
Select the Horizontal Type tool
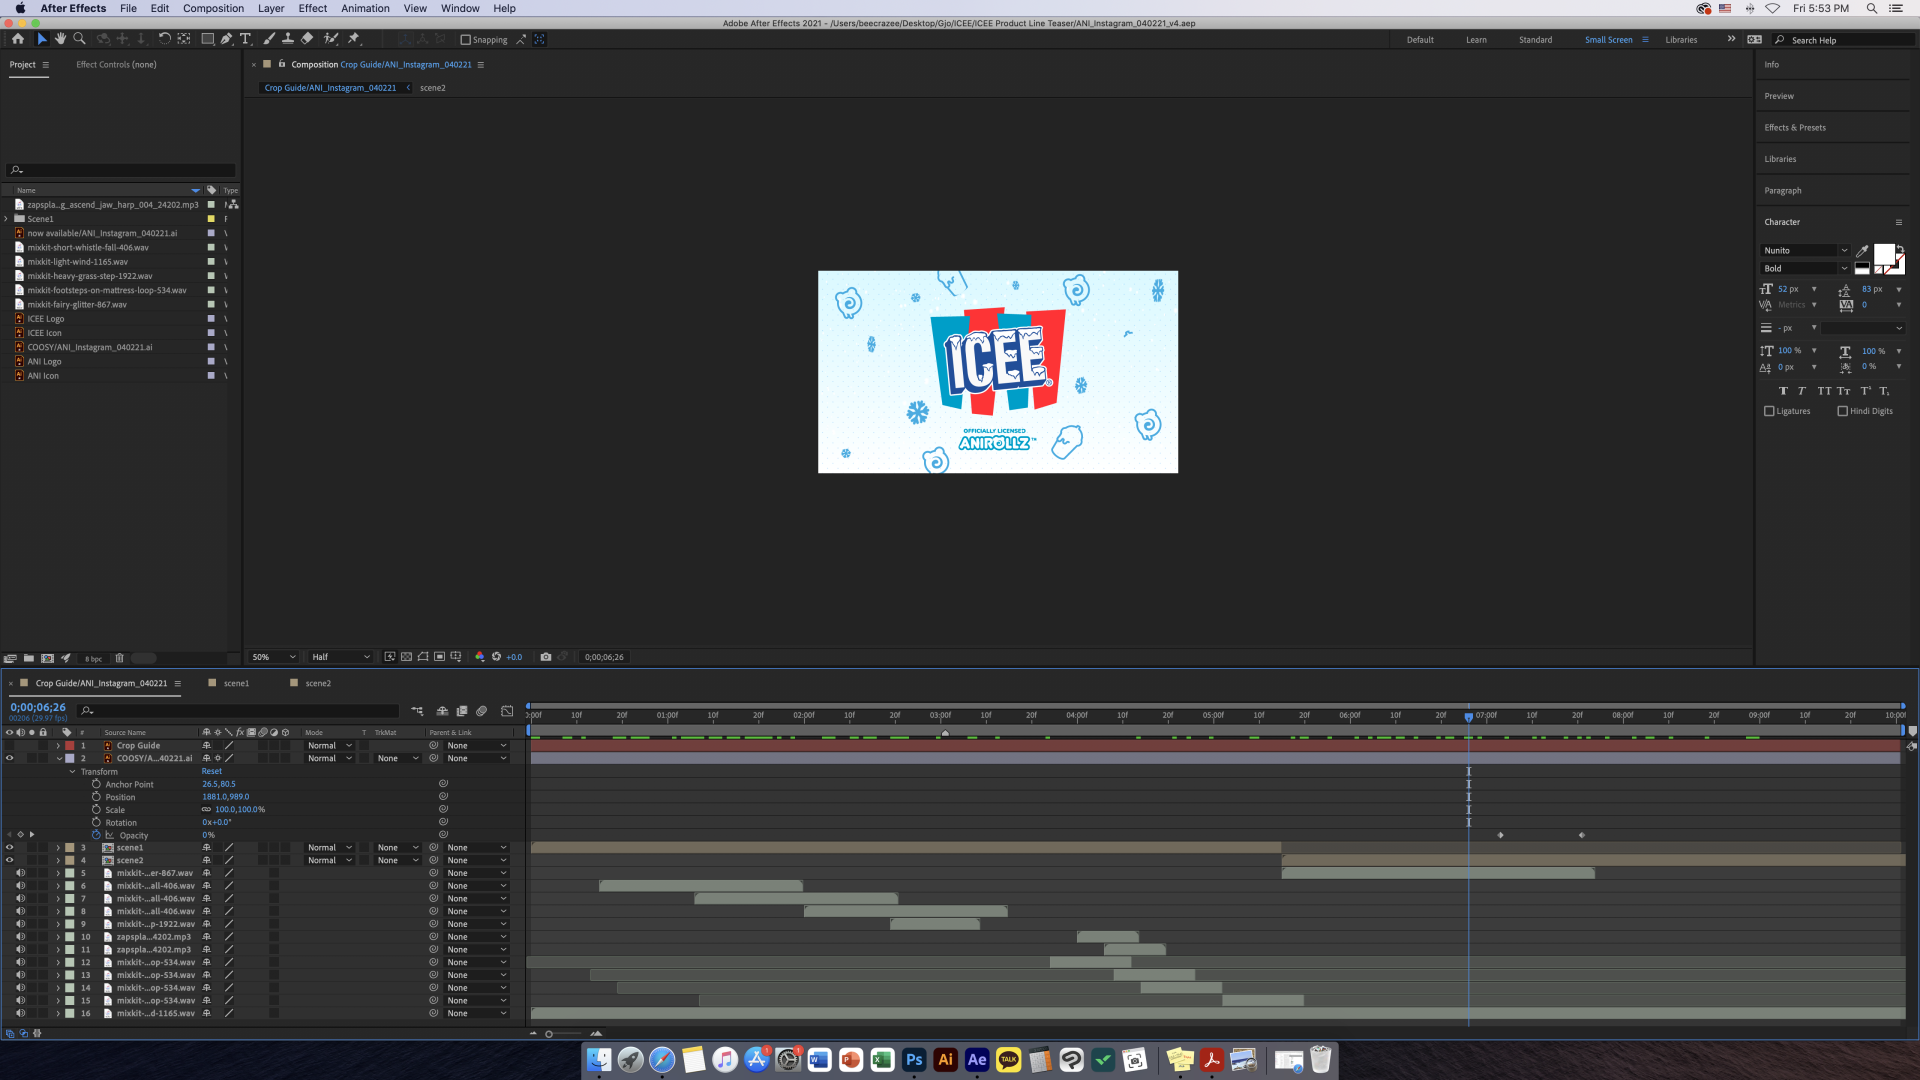tap(245, 39)
